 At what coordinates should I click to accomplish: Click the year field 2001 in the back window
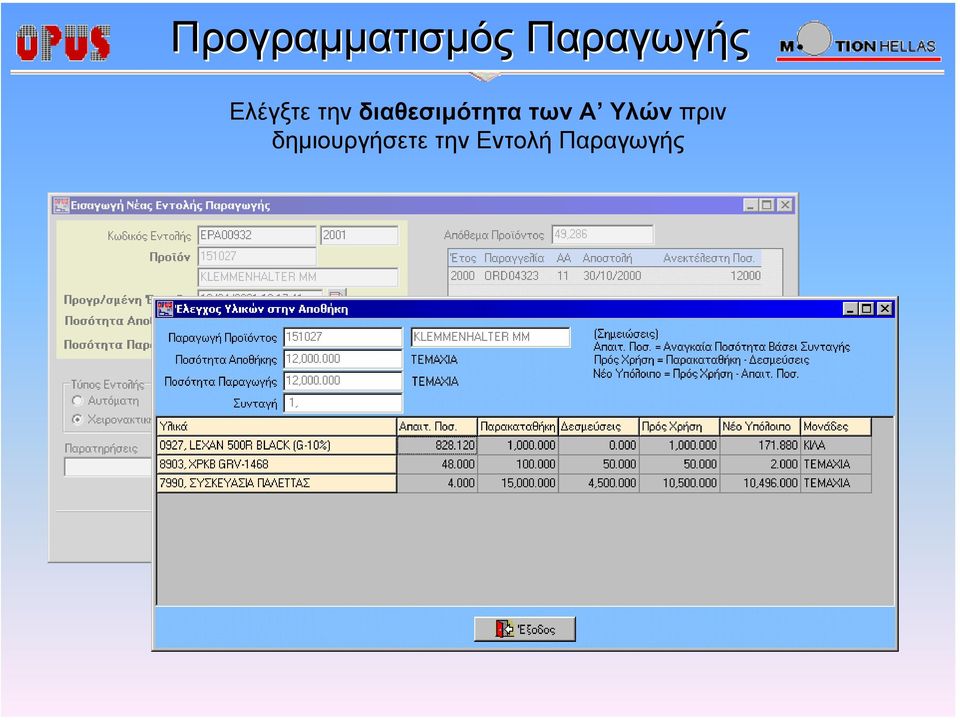[359, 235]
